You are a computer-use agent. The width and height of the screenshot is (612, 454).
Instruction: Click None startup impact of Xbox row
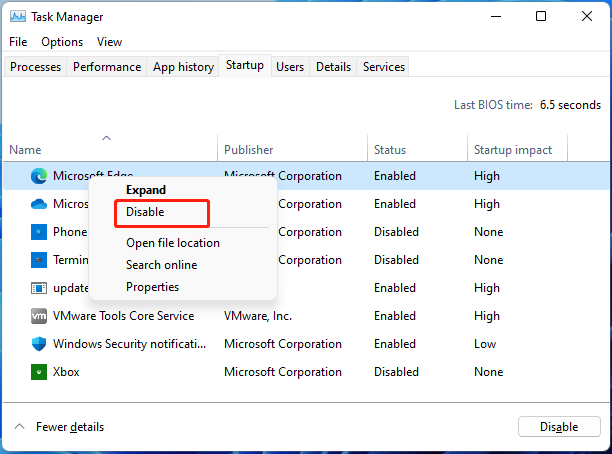489,372
